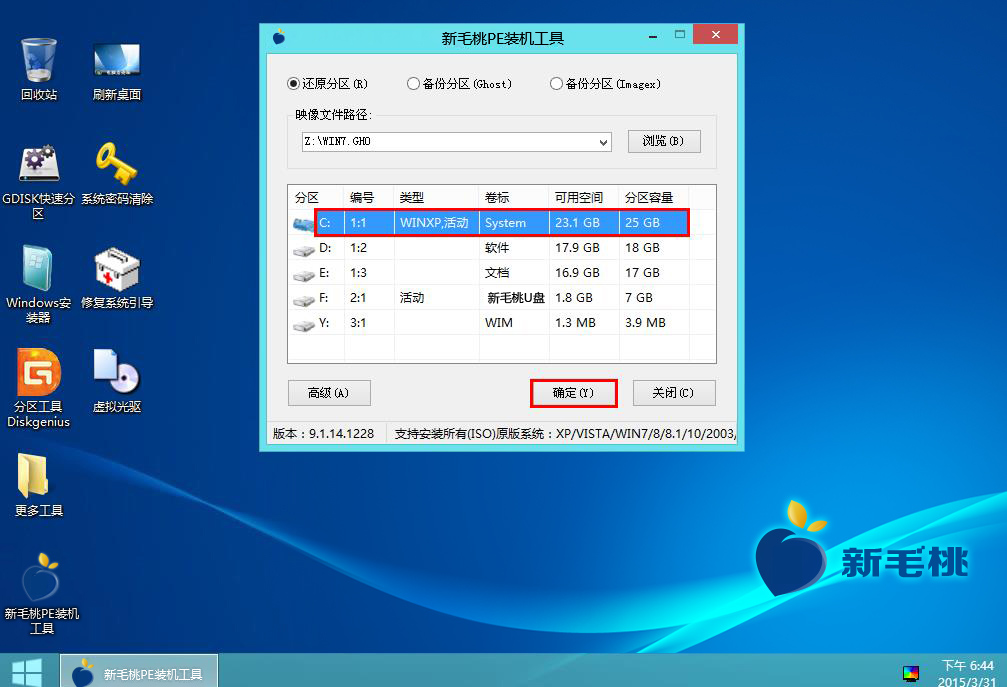
Task: Click the E: drive icon in partition list
Action: coord(303,274)
